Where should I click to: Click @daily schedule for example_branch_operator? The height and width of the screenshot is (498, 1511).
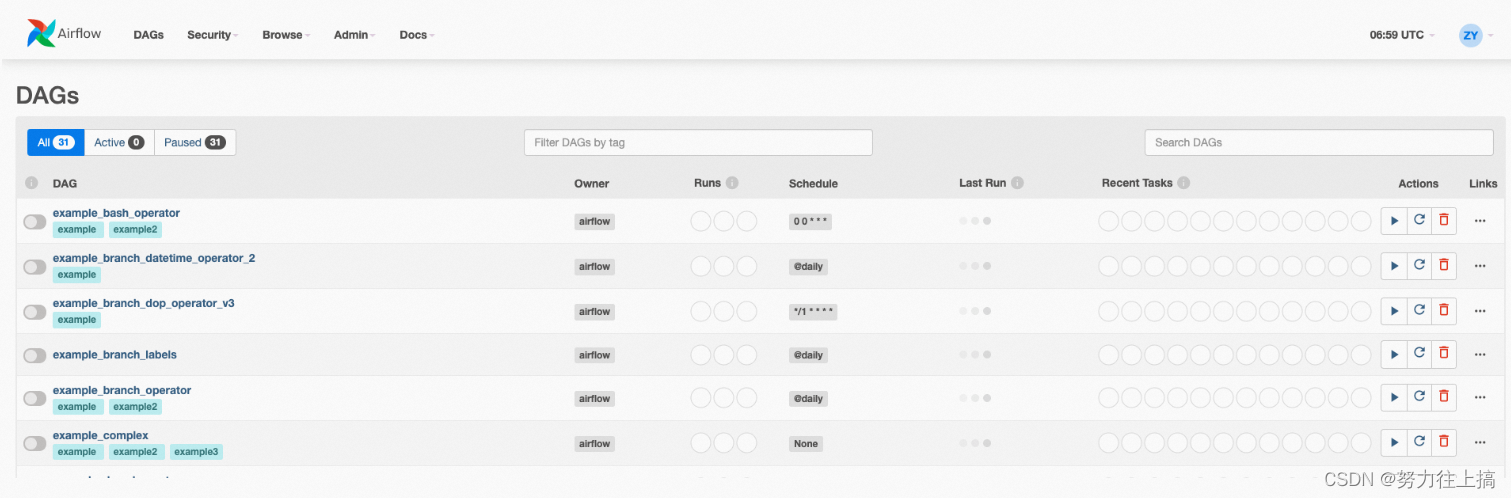pyautogui.click(x=808, y=399)
